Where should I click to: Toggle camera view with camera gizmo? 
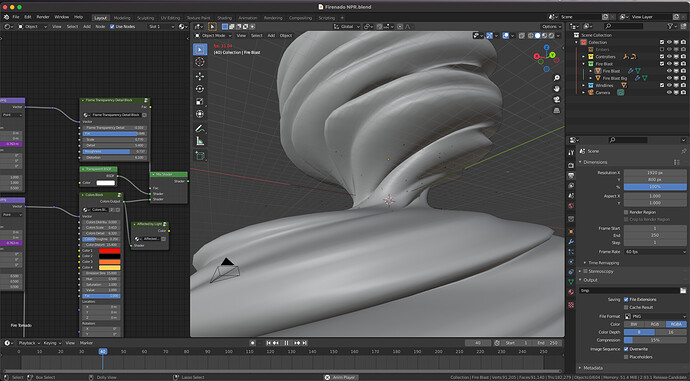tap(557, 99)
